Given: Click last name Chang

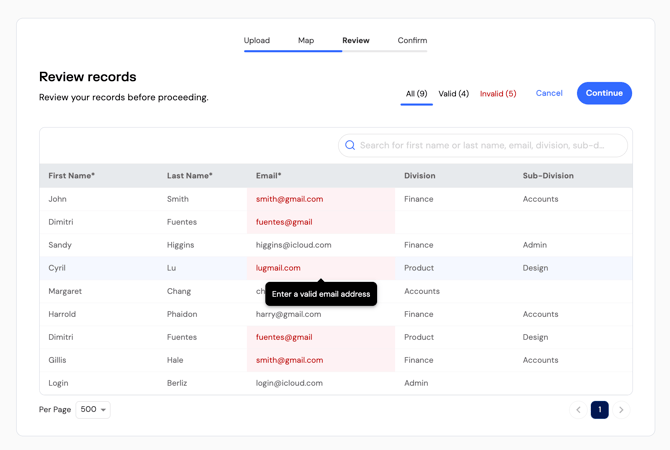Looking at the screenshot, I should 179,291.
